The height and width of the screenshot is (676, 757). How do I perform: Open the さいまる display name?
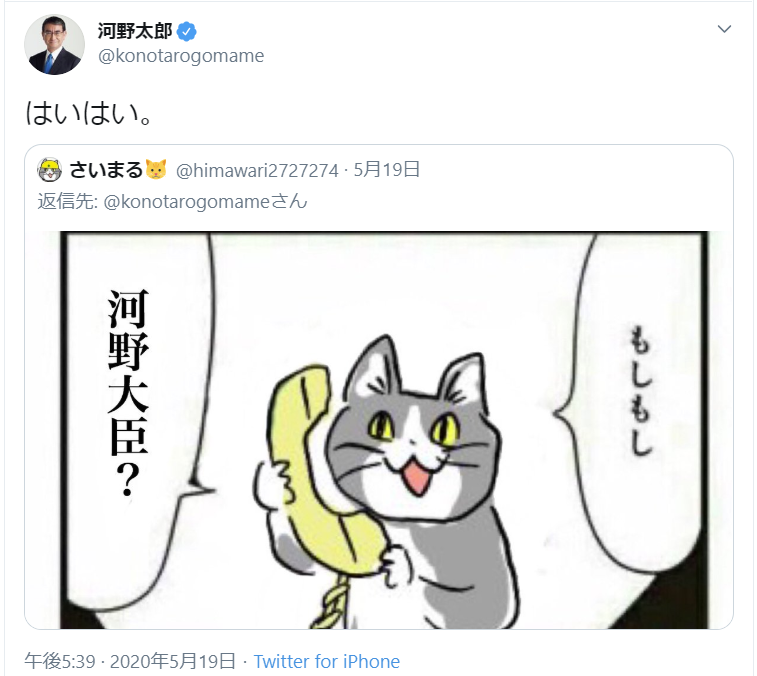106,170
